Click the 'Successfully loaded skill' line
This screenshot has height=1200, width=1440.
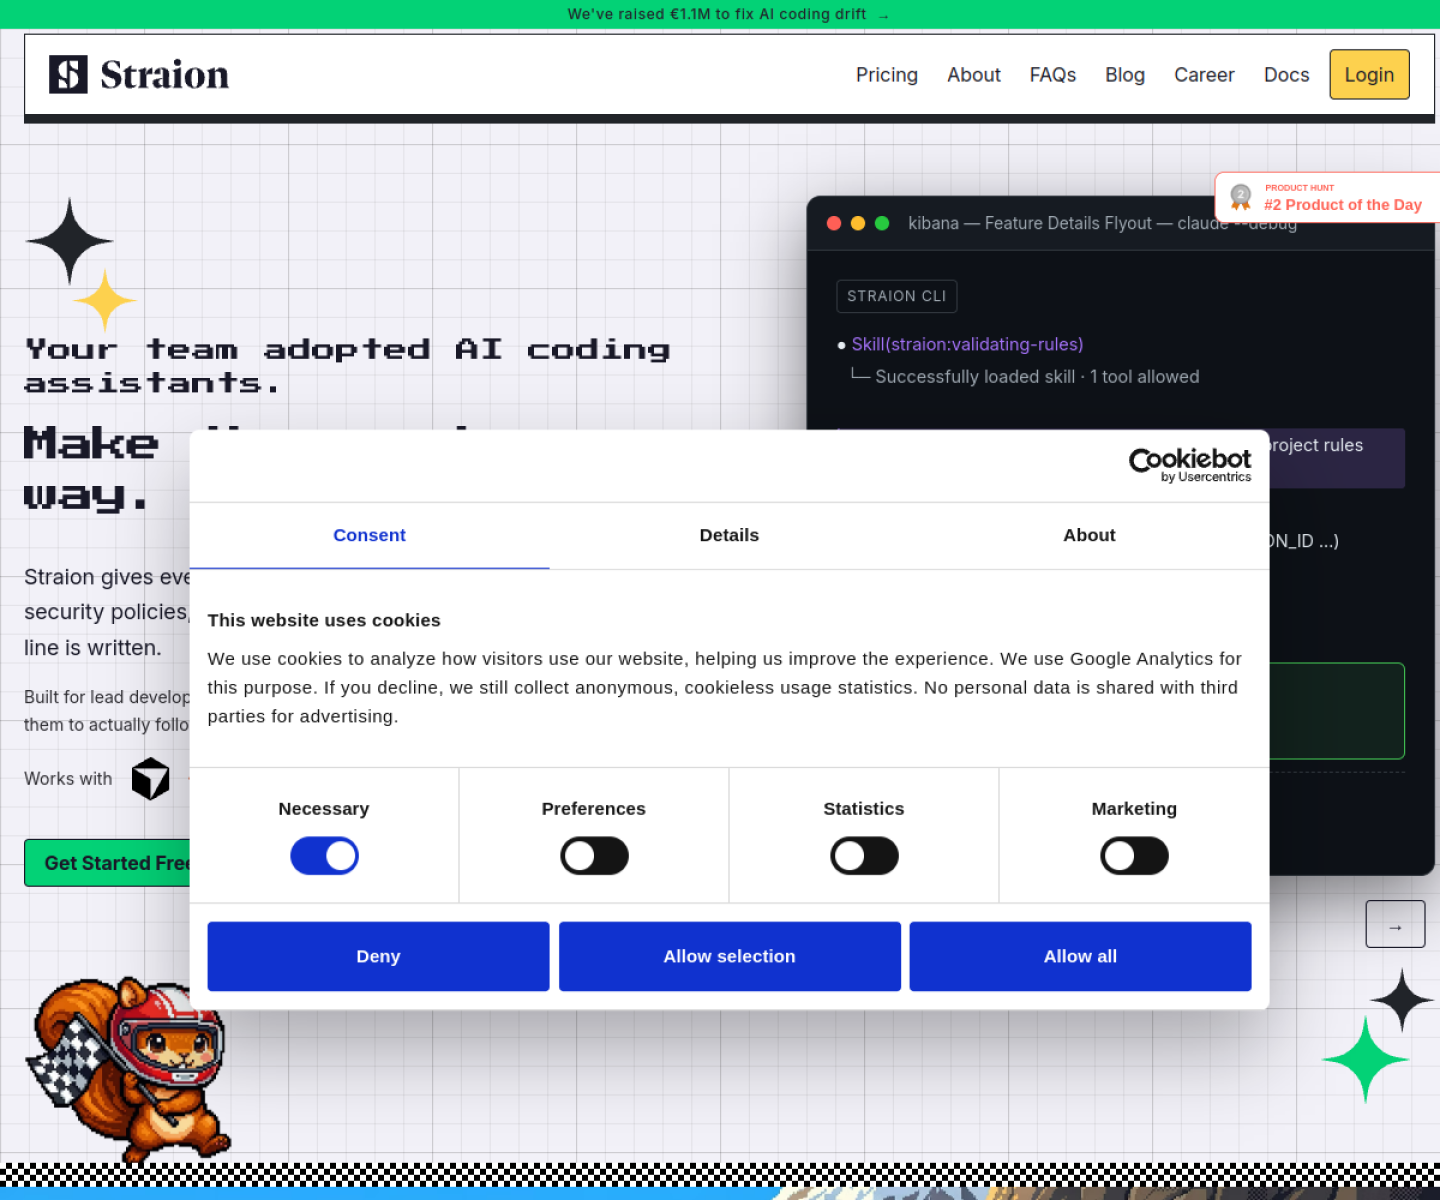[x=1036, y=377]
